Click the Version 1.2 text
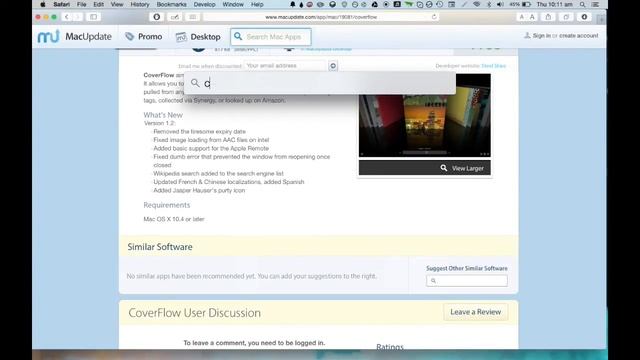This screenshot has width=640, height=360. point(159,123)
